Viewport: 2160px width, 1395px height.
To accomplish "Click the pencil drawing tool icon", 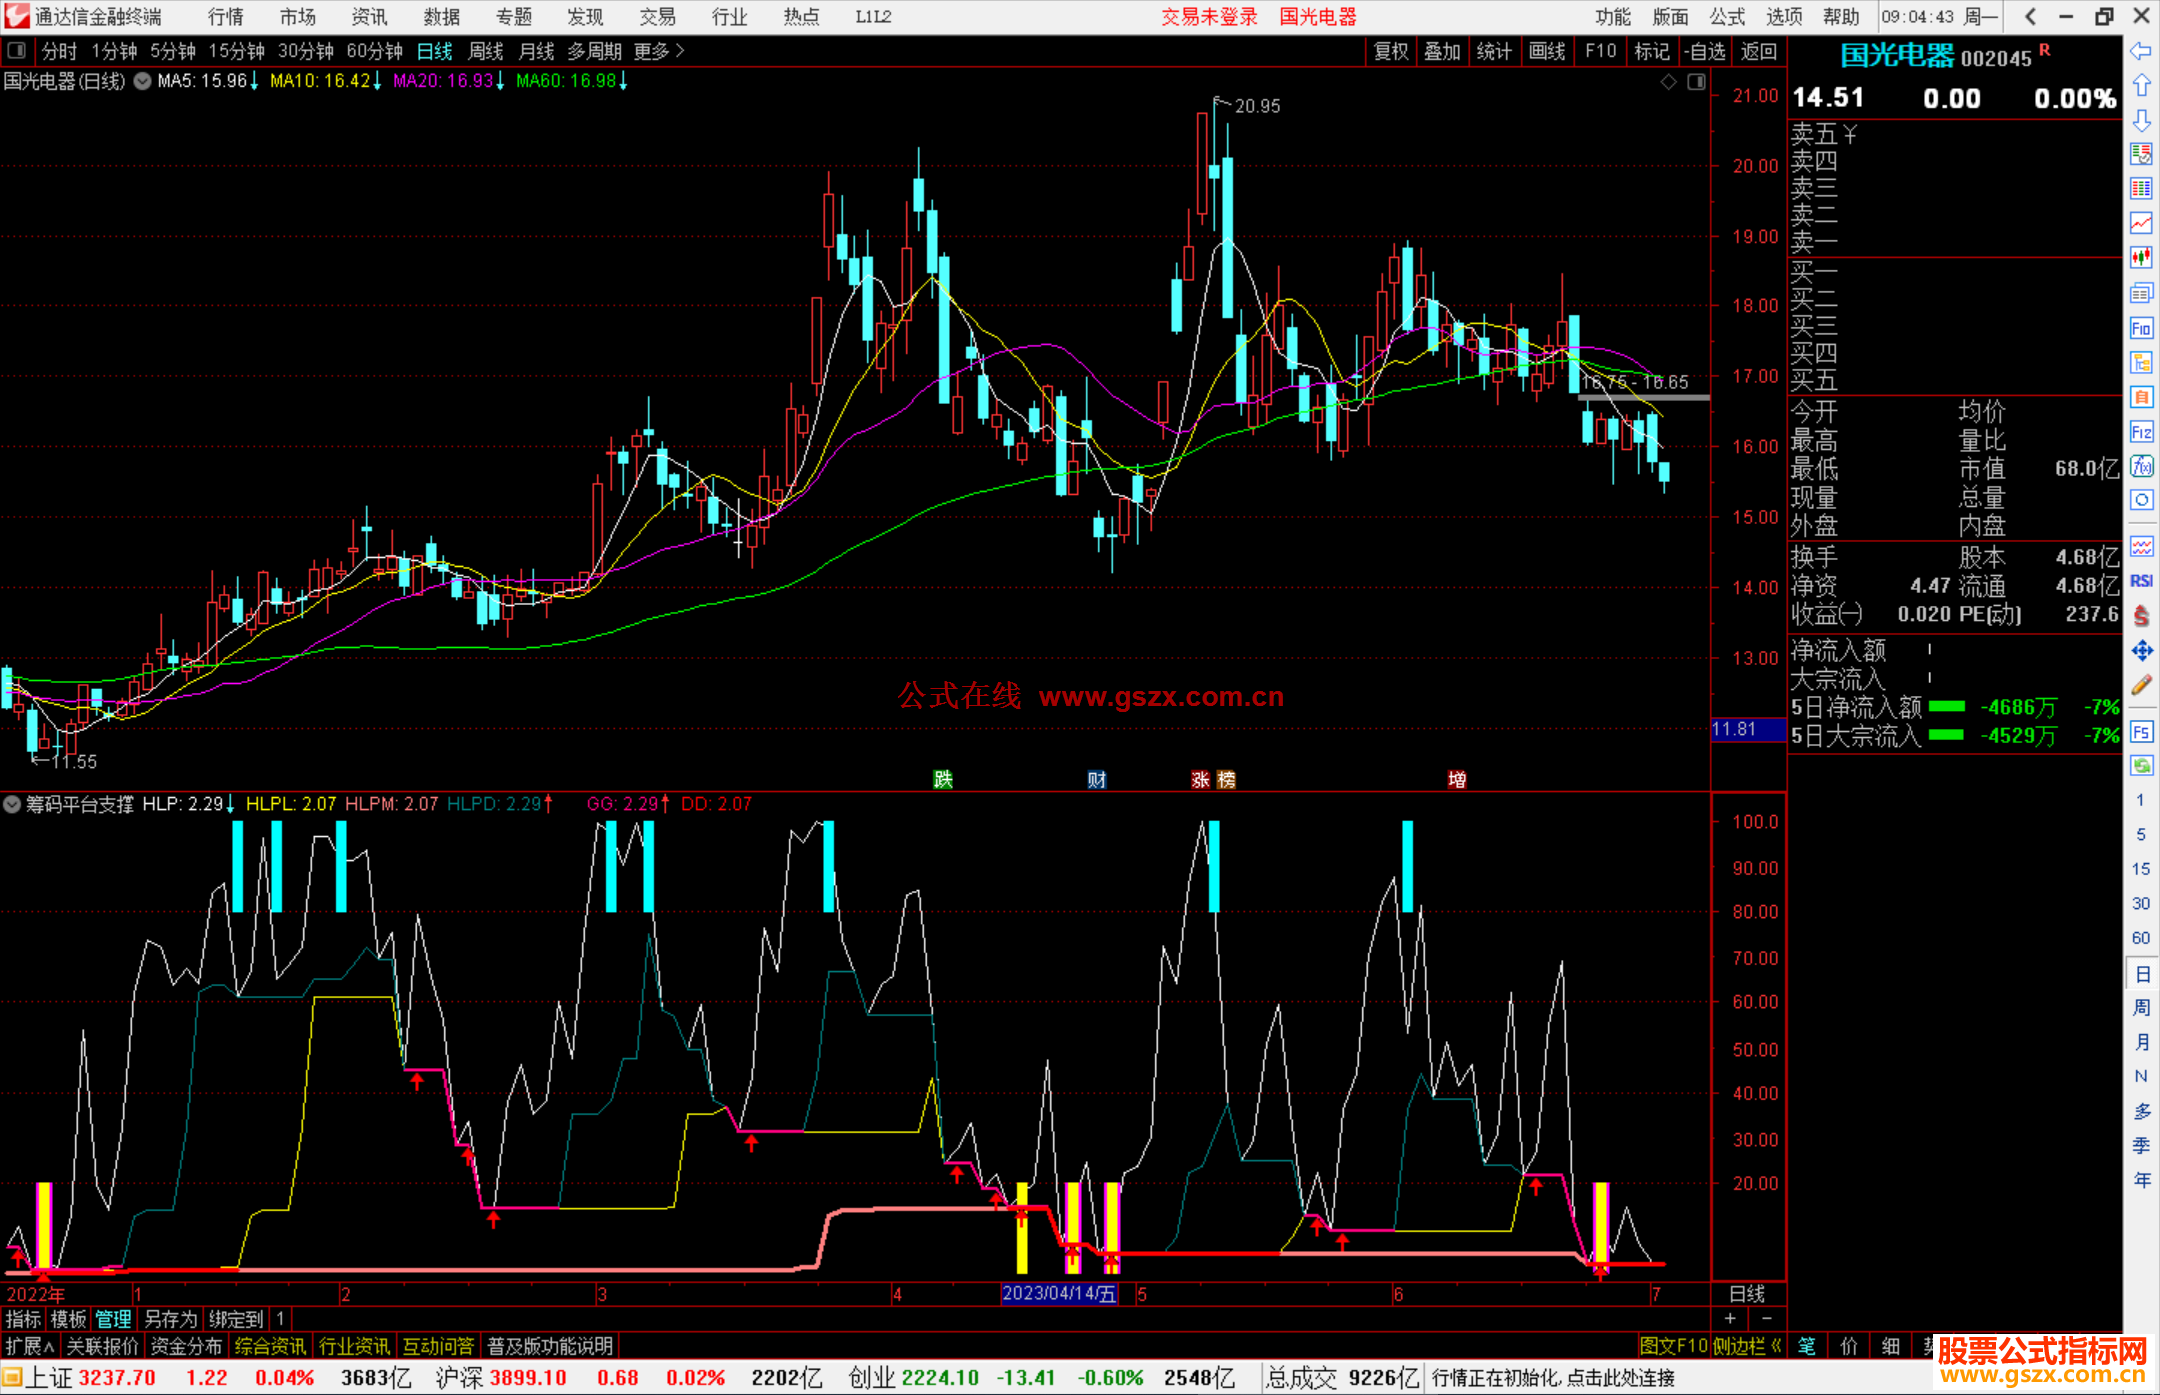I will point(2141,686).
